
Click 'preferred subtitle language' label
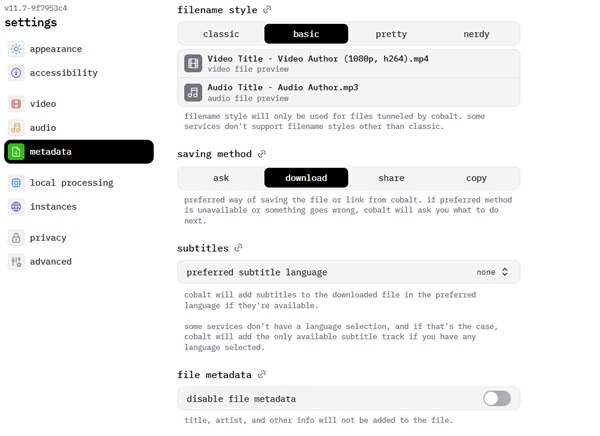tap(257, 272)
